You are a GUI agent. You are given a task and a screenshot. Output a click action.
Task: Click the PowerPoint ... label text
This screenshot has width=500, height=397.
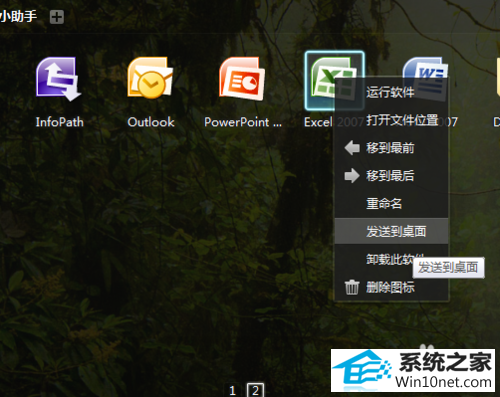[243, 122]
